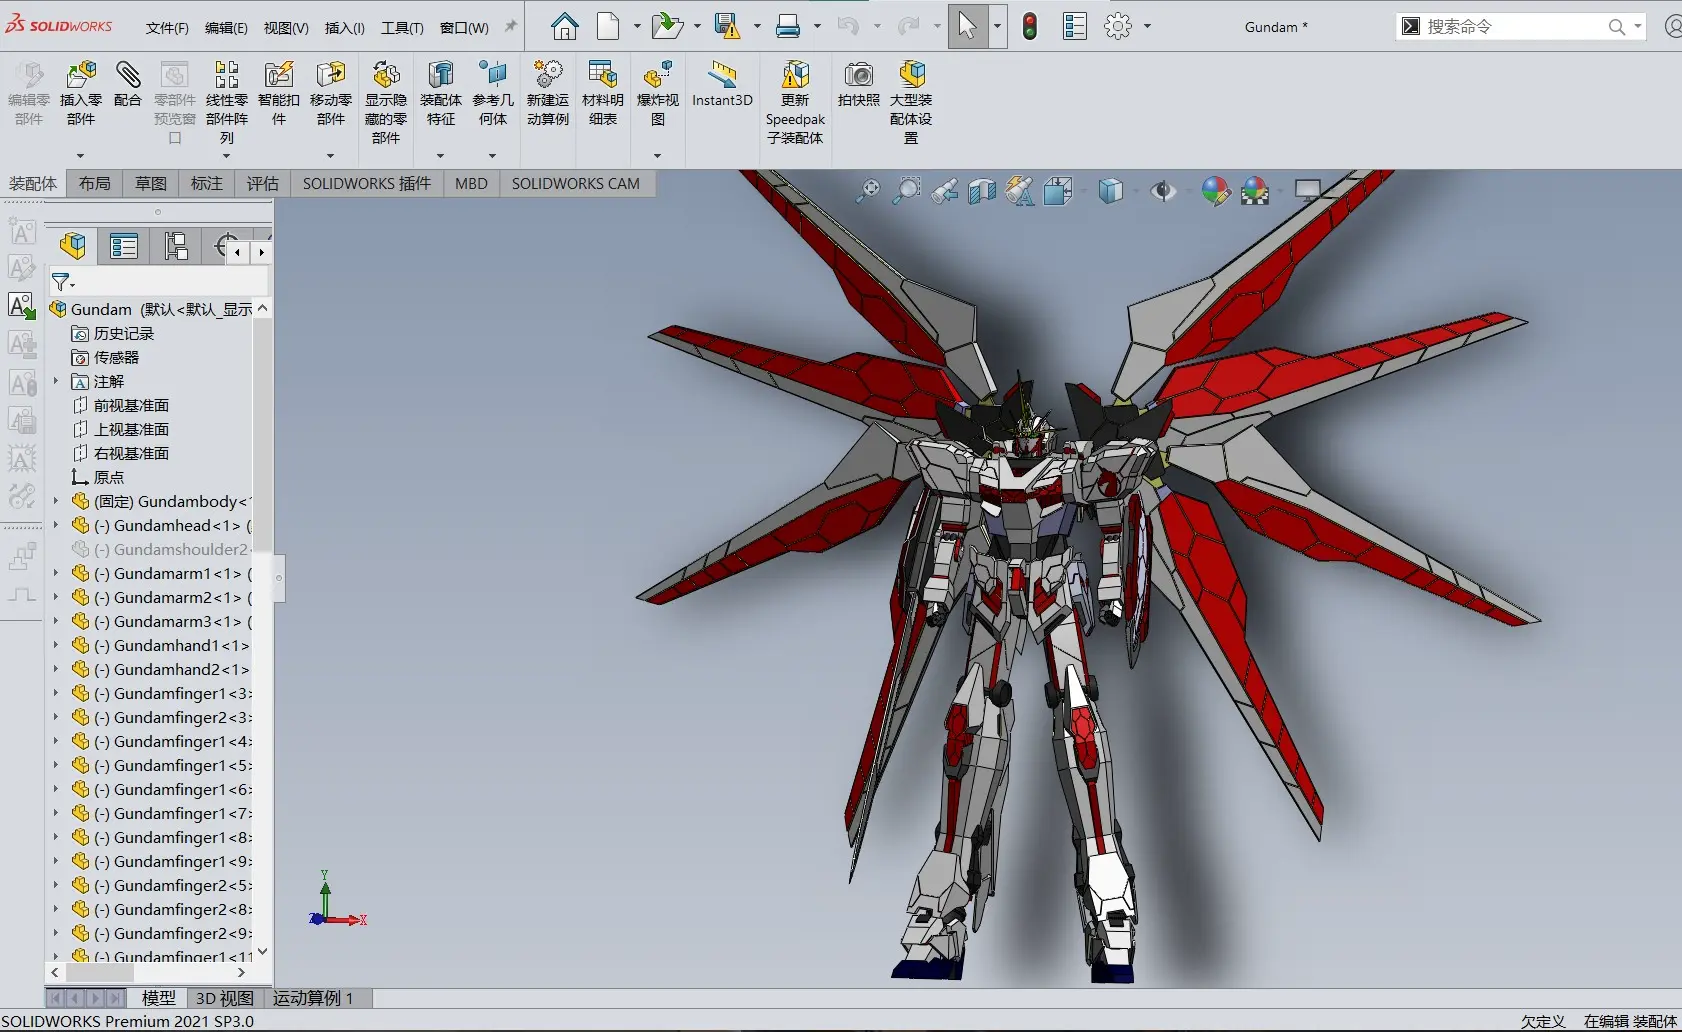
Task: Expand (固定) Gundambody tree node
Action: point(56,501)
